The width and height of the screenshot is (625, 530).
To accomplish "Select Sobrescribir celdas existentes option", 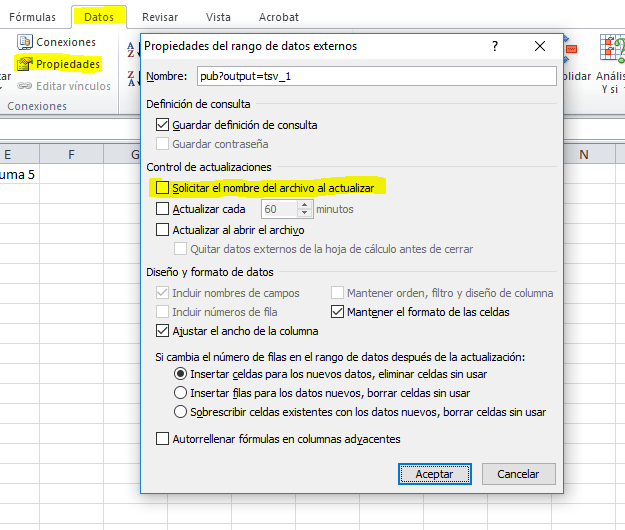I will click(x=181, y=412).
